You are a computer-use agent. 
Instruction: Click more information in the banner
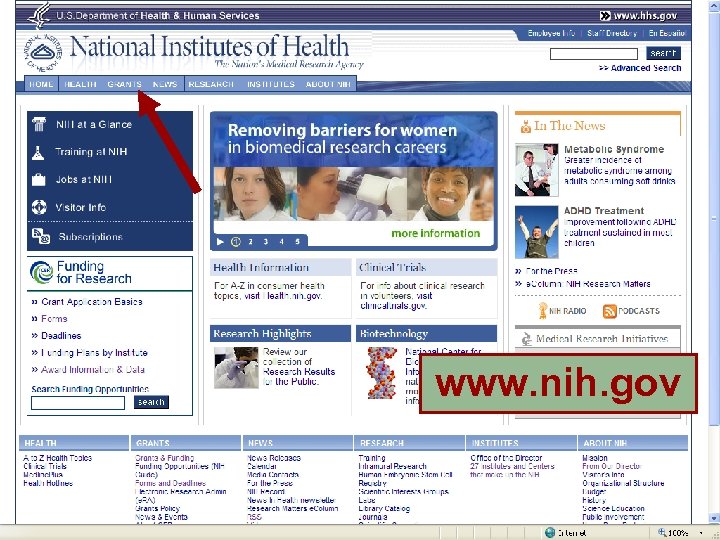(x=435, y=233)
